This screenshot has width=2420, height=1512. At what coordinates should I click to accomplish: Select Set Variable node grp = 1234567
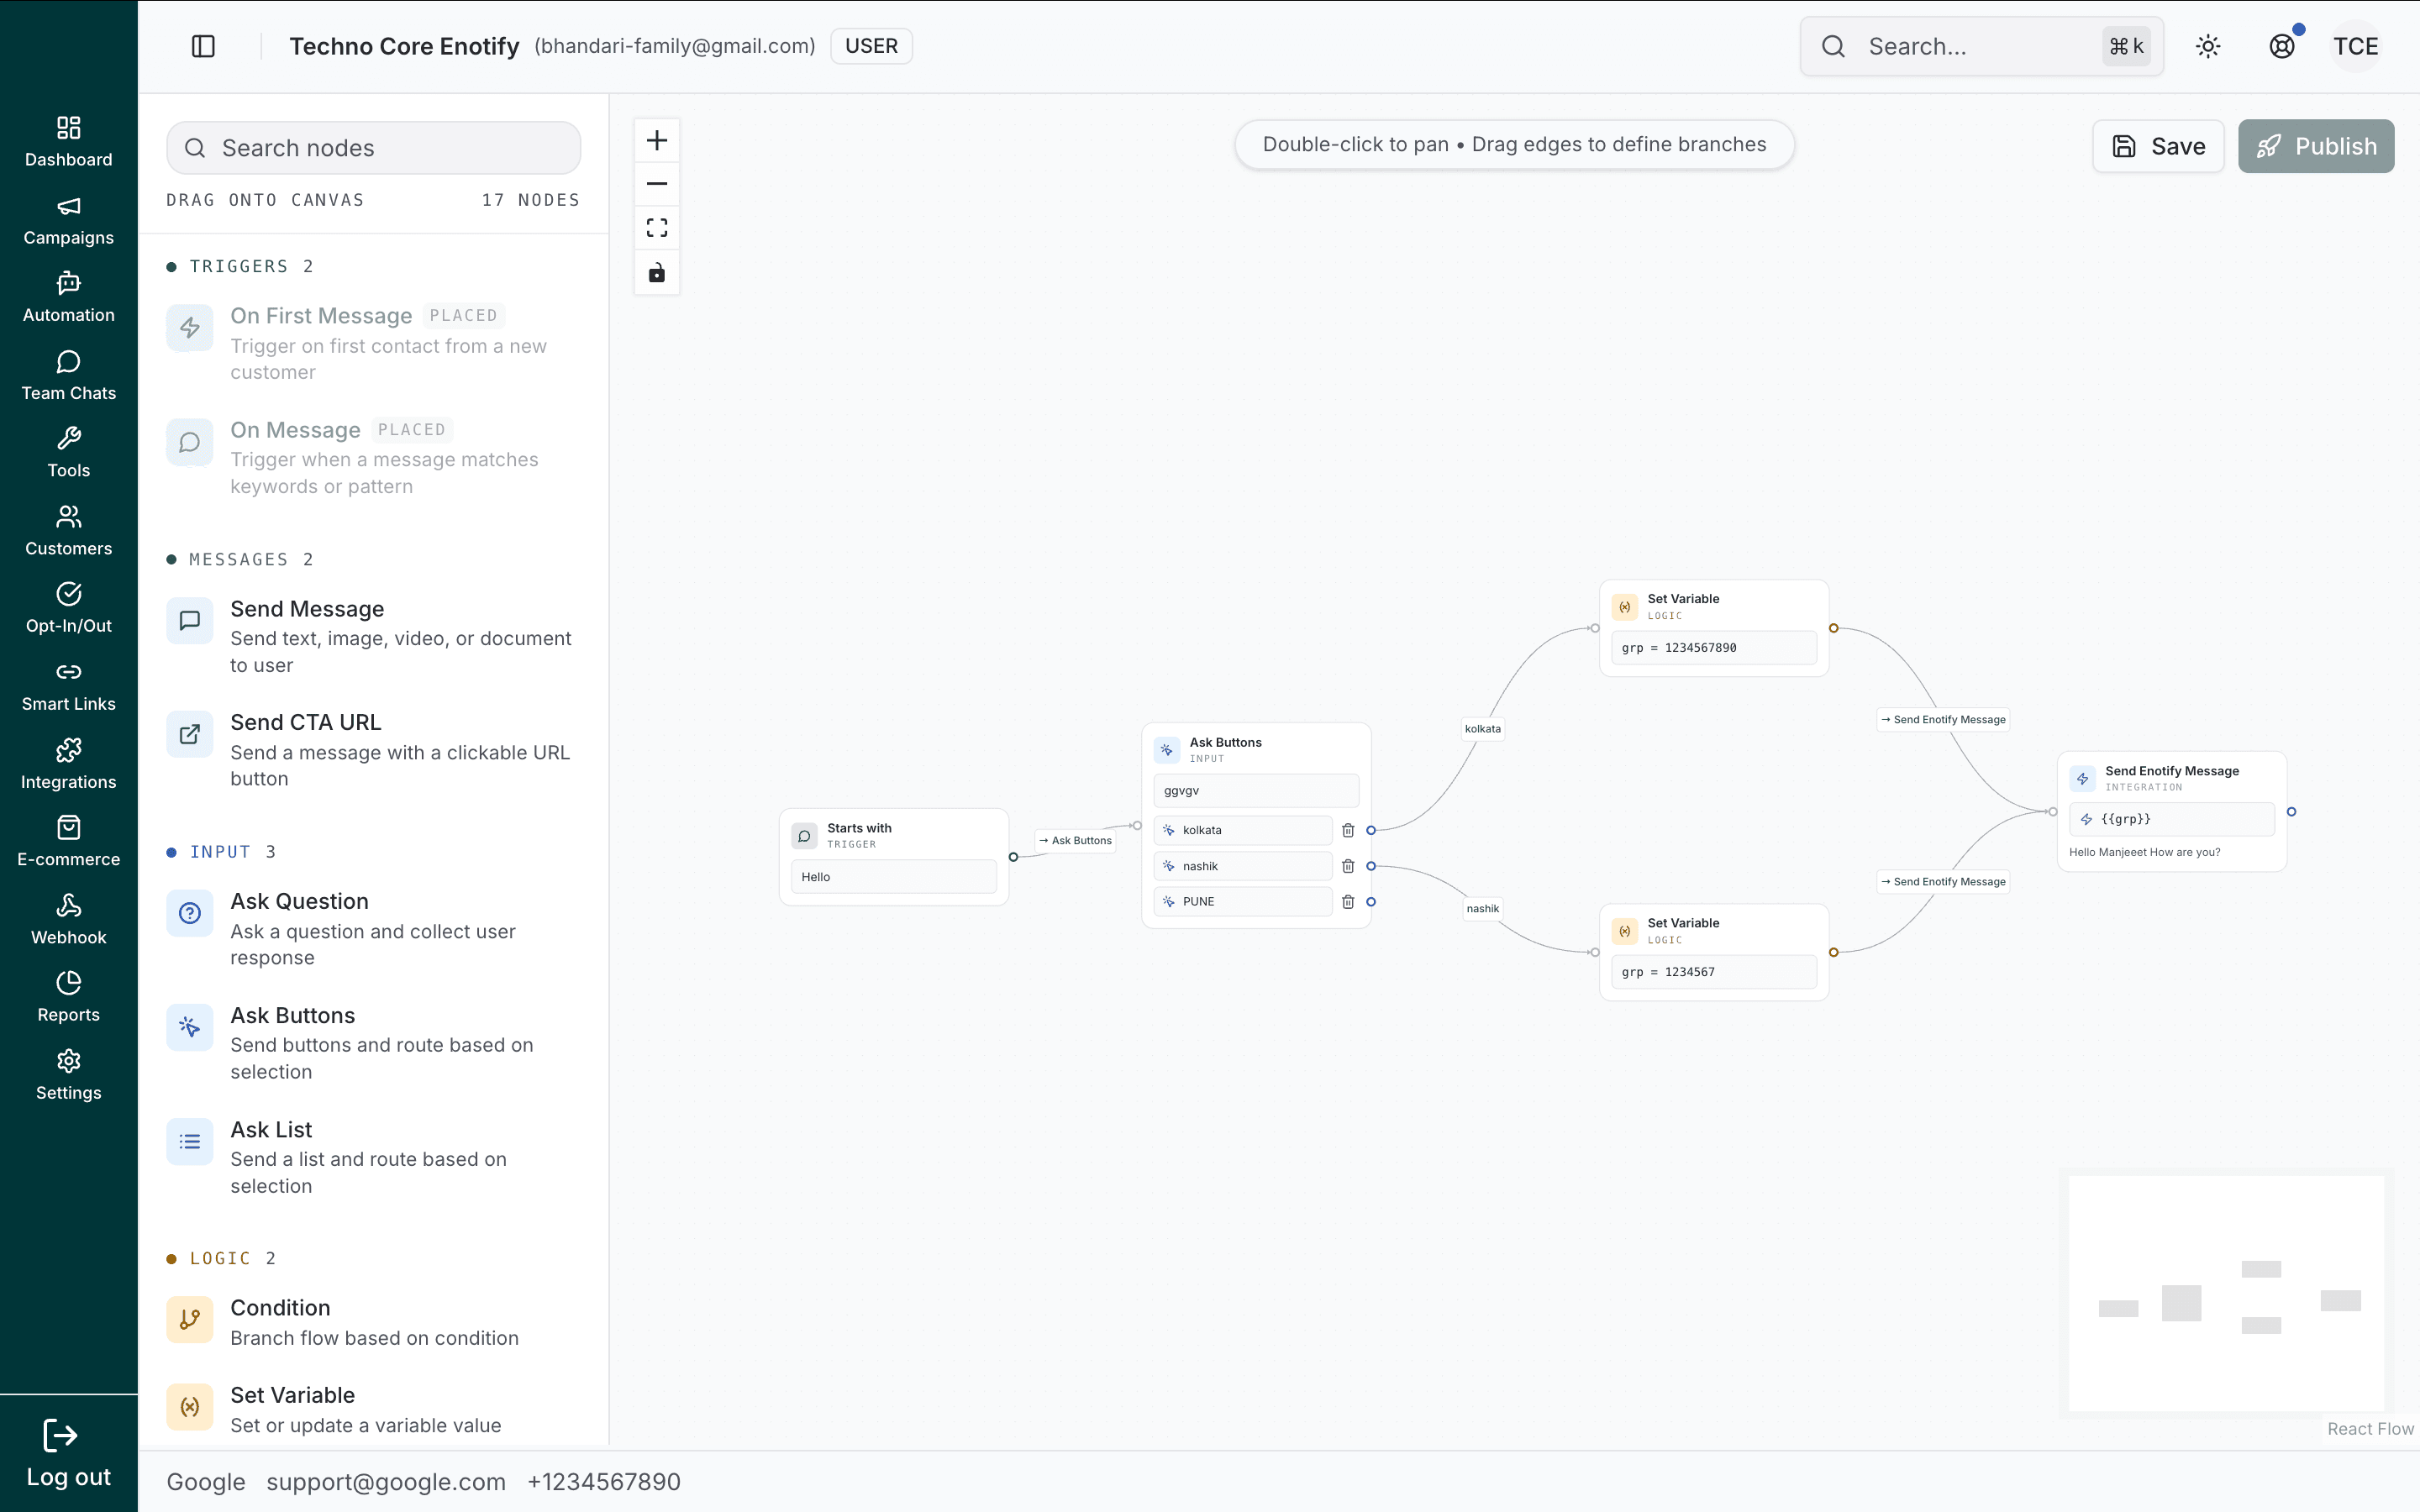(1714, 952)
